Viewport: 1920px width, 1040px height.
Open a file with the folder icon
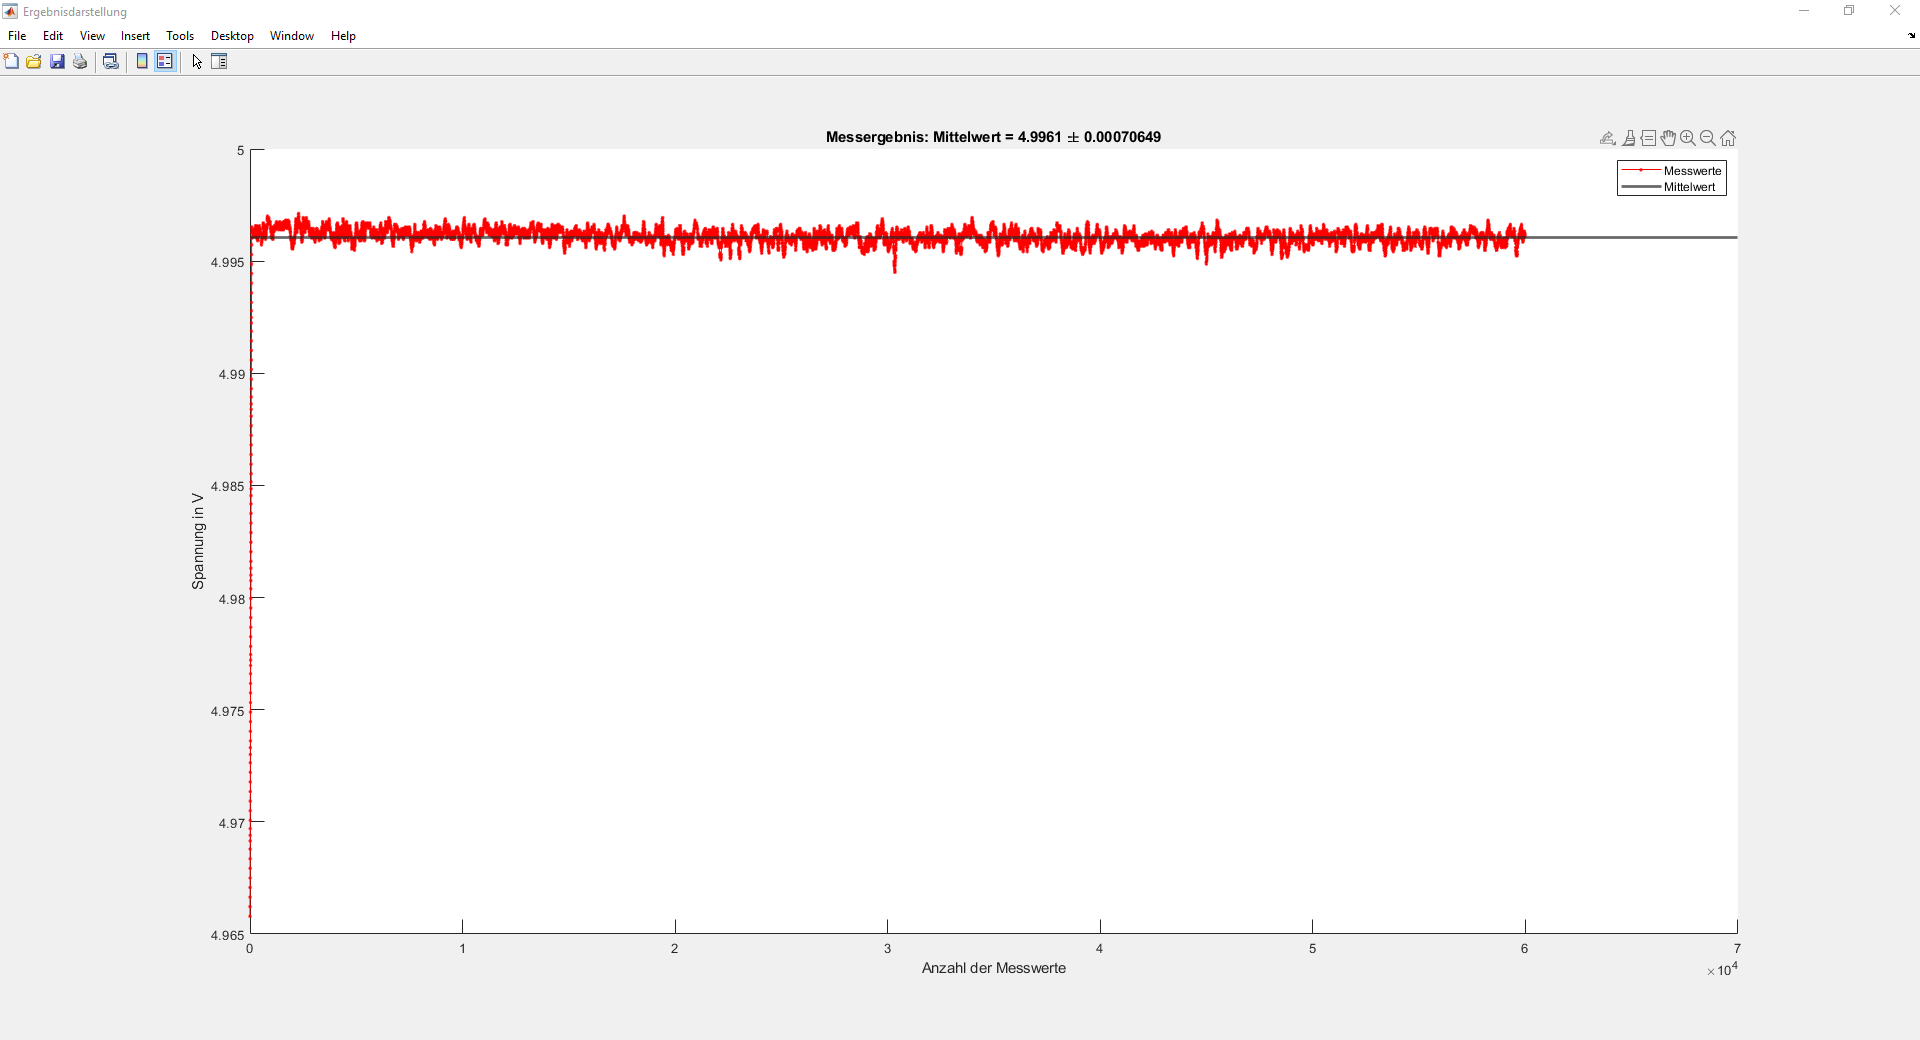34,62
